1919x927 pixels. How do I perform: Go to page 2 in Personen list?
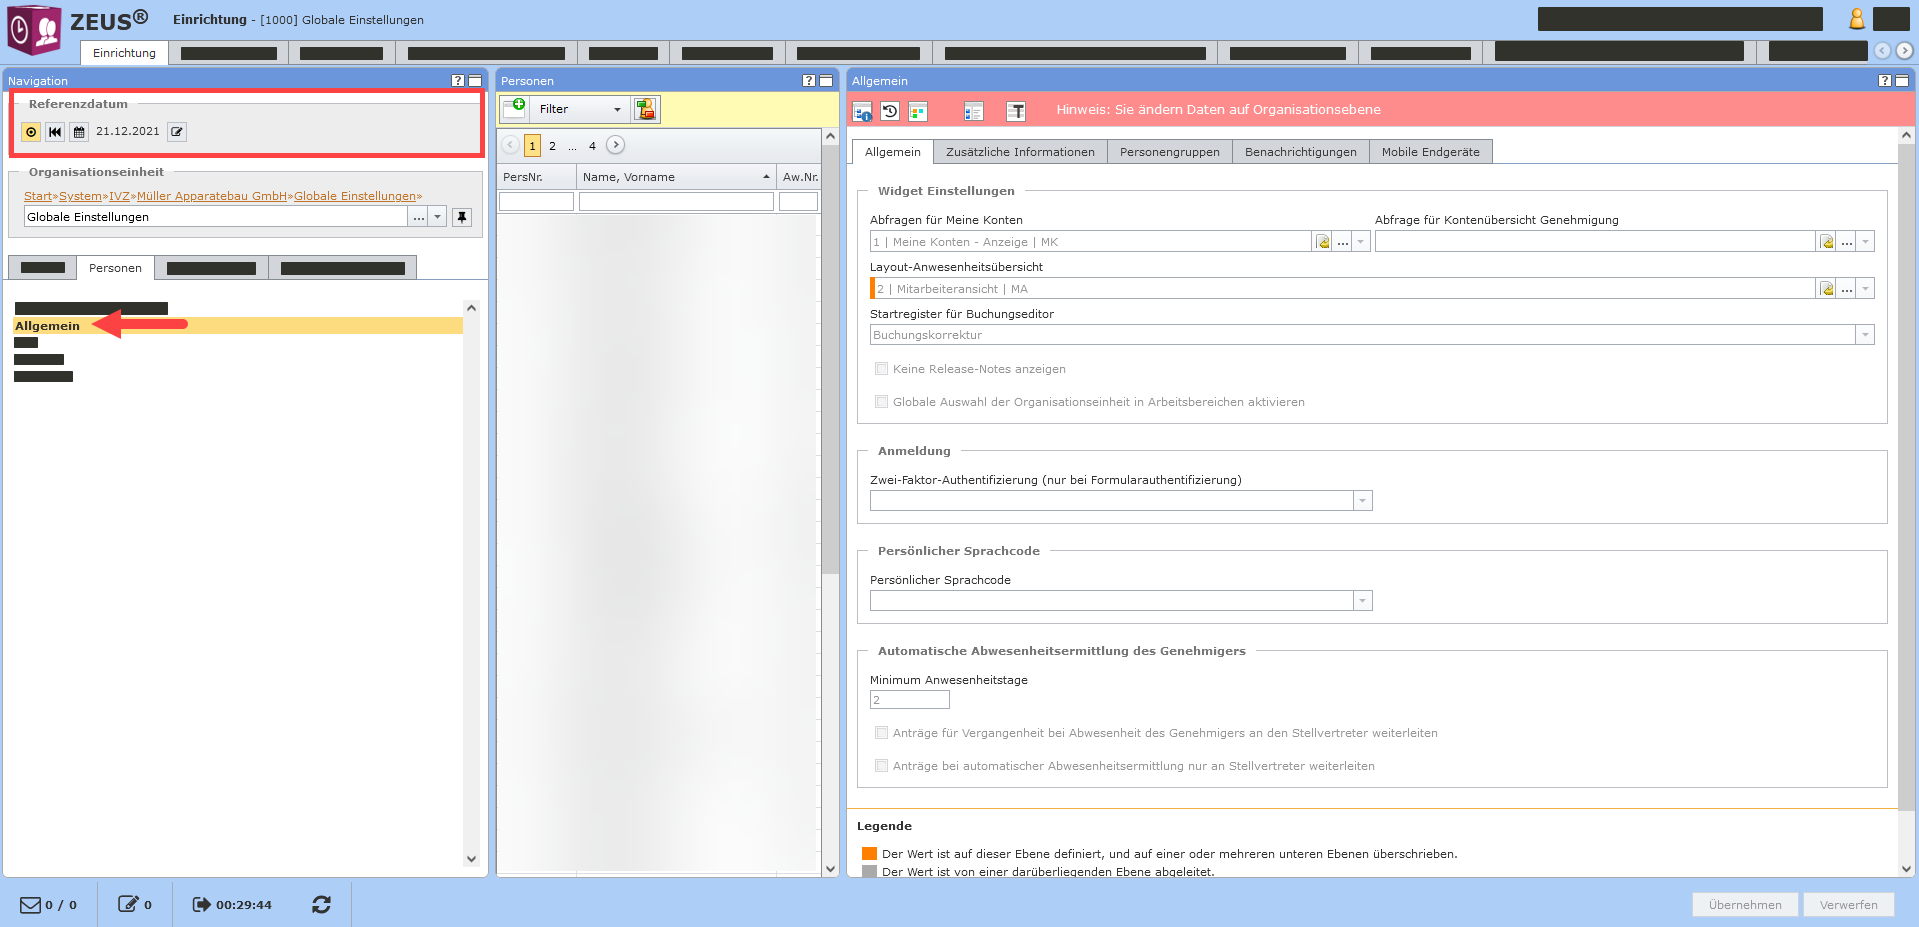tap(552, 146)
